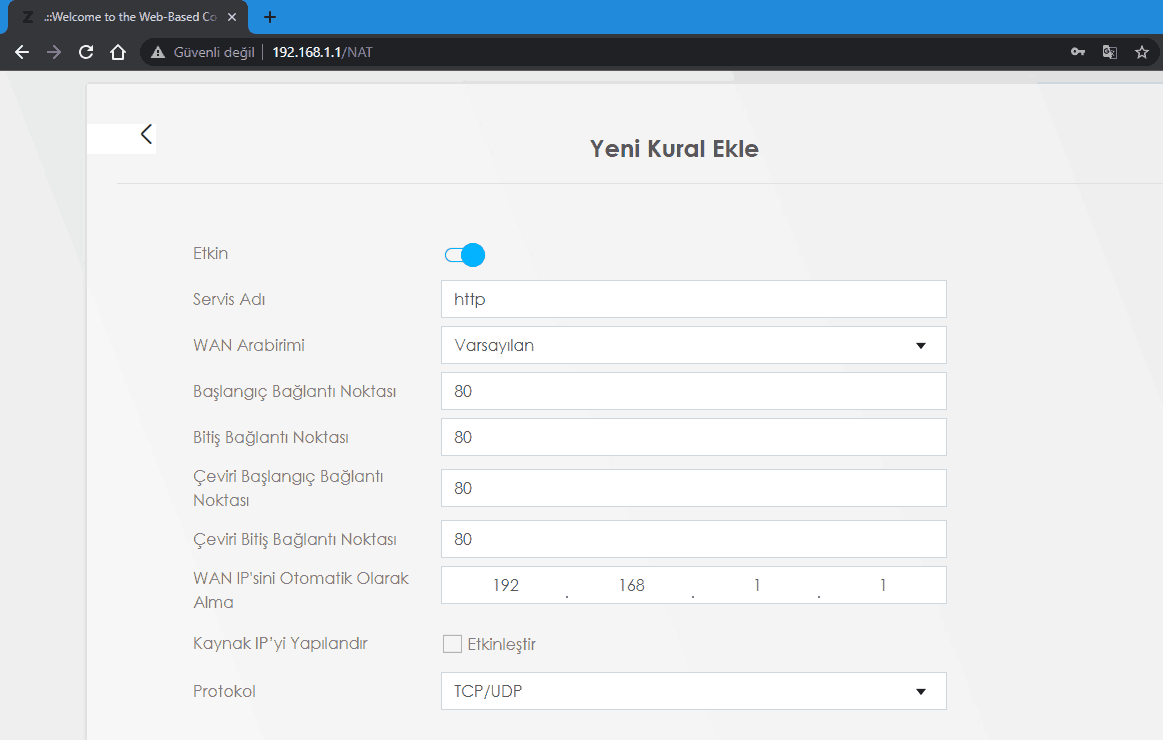Click the back chevron beside Yeni Kural Ekle
This screenshot has width=1163, height=740.
[x=146, y=134]
